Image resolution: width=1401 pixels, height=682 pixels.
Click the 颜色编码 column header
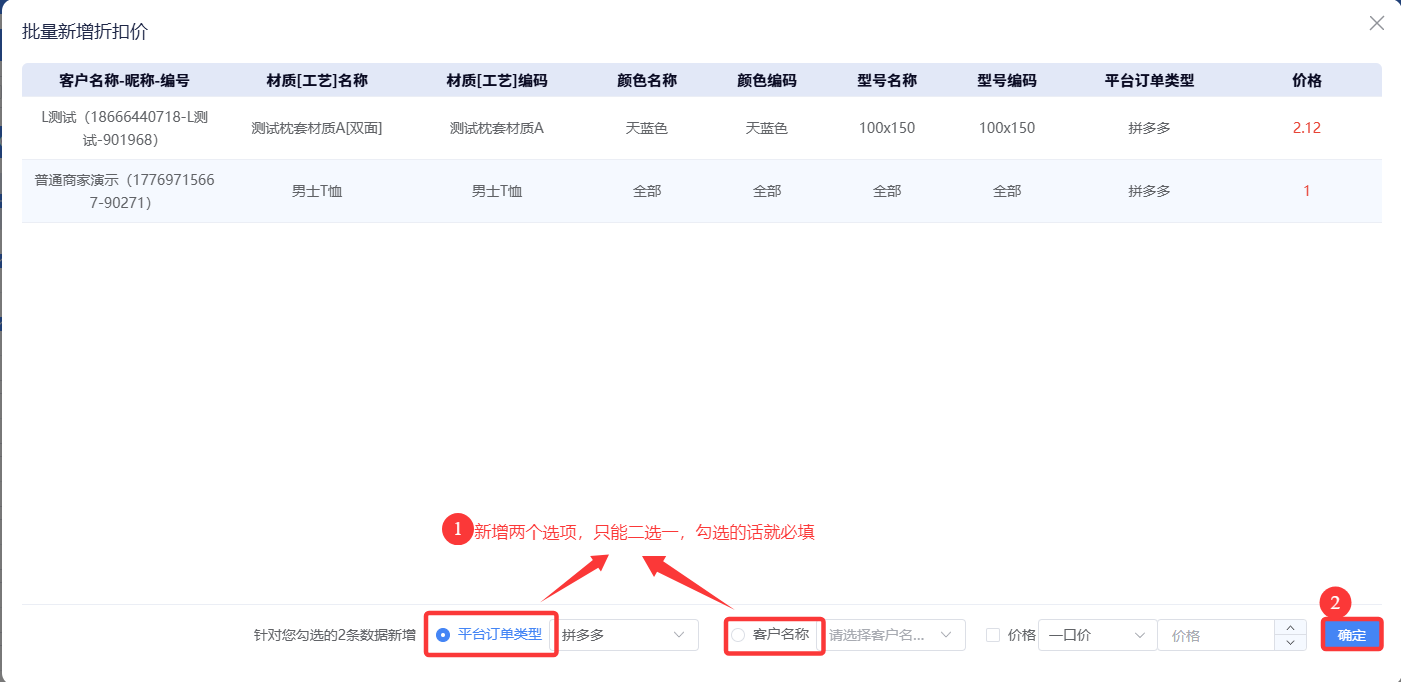pyautogui.click(x=767, y=80)
